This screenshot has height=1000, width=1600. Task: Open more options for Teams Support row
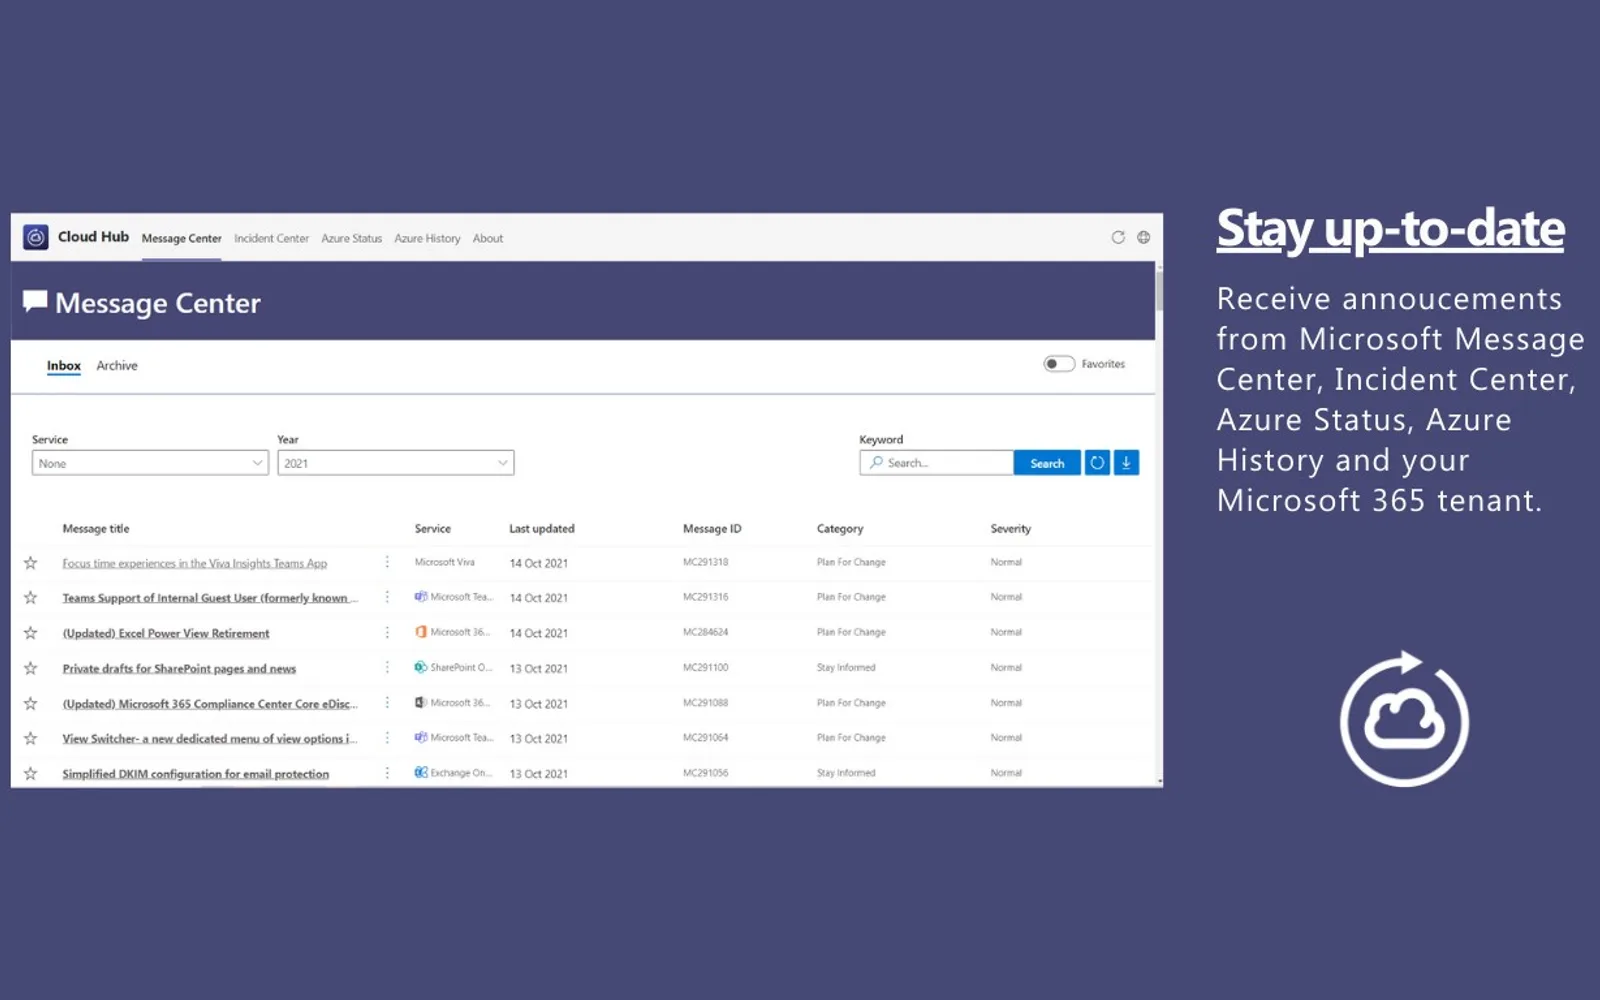[x=387, y=597]
